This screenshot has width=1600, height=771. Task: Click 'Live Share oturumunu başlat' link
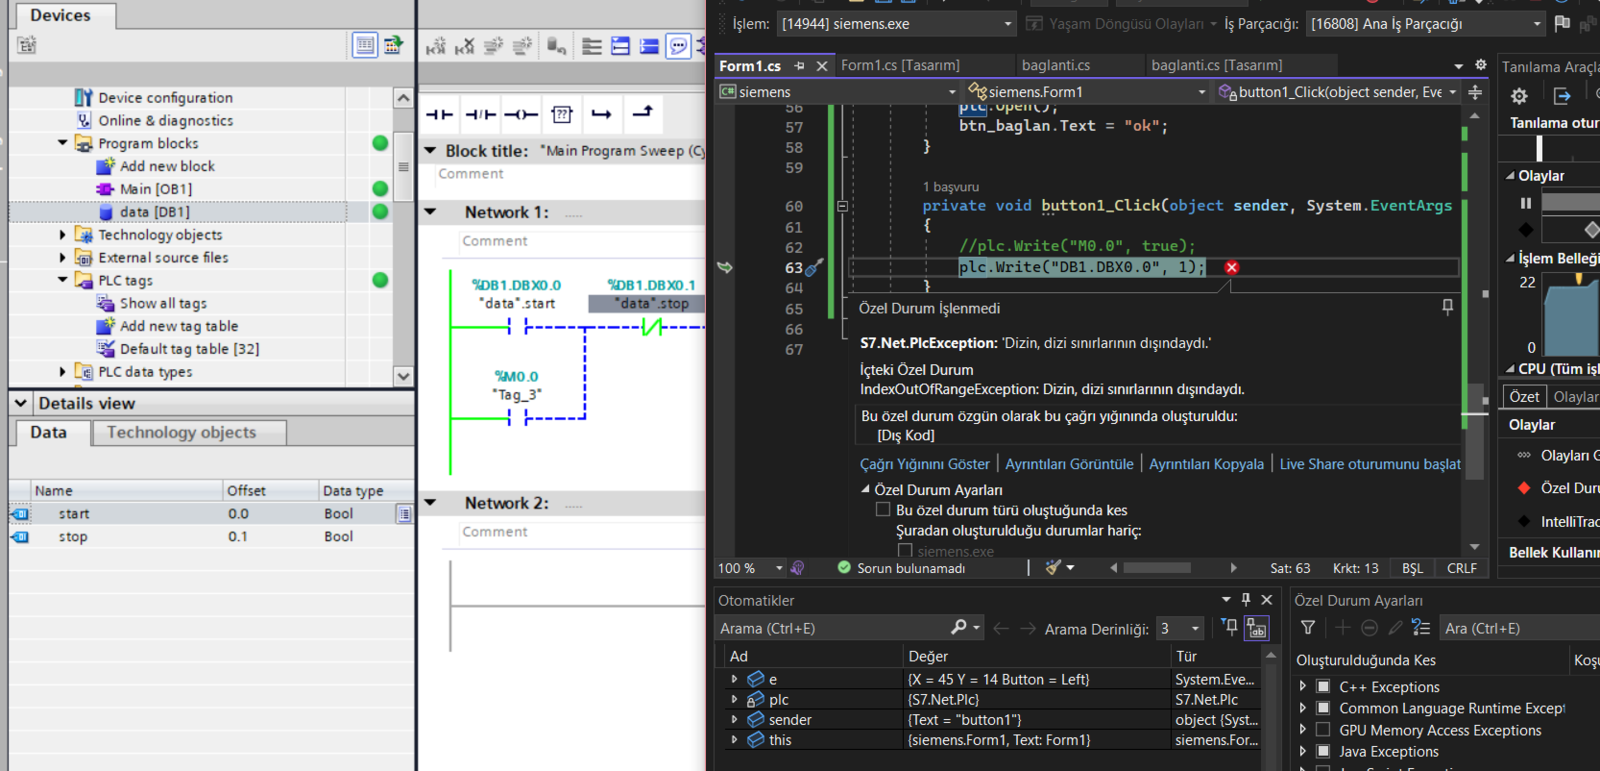click(x=1370, y=464)
